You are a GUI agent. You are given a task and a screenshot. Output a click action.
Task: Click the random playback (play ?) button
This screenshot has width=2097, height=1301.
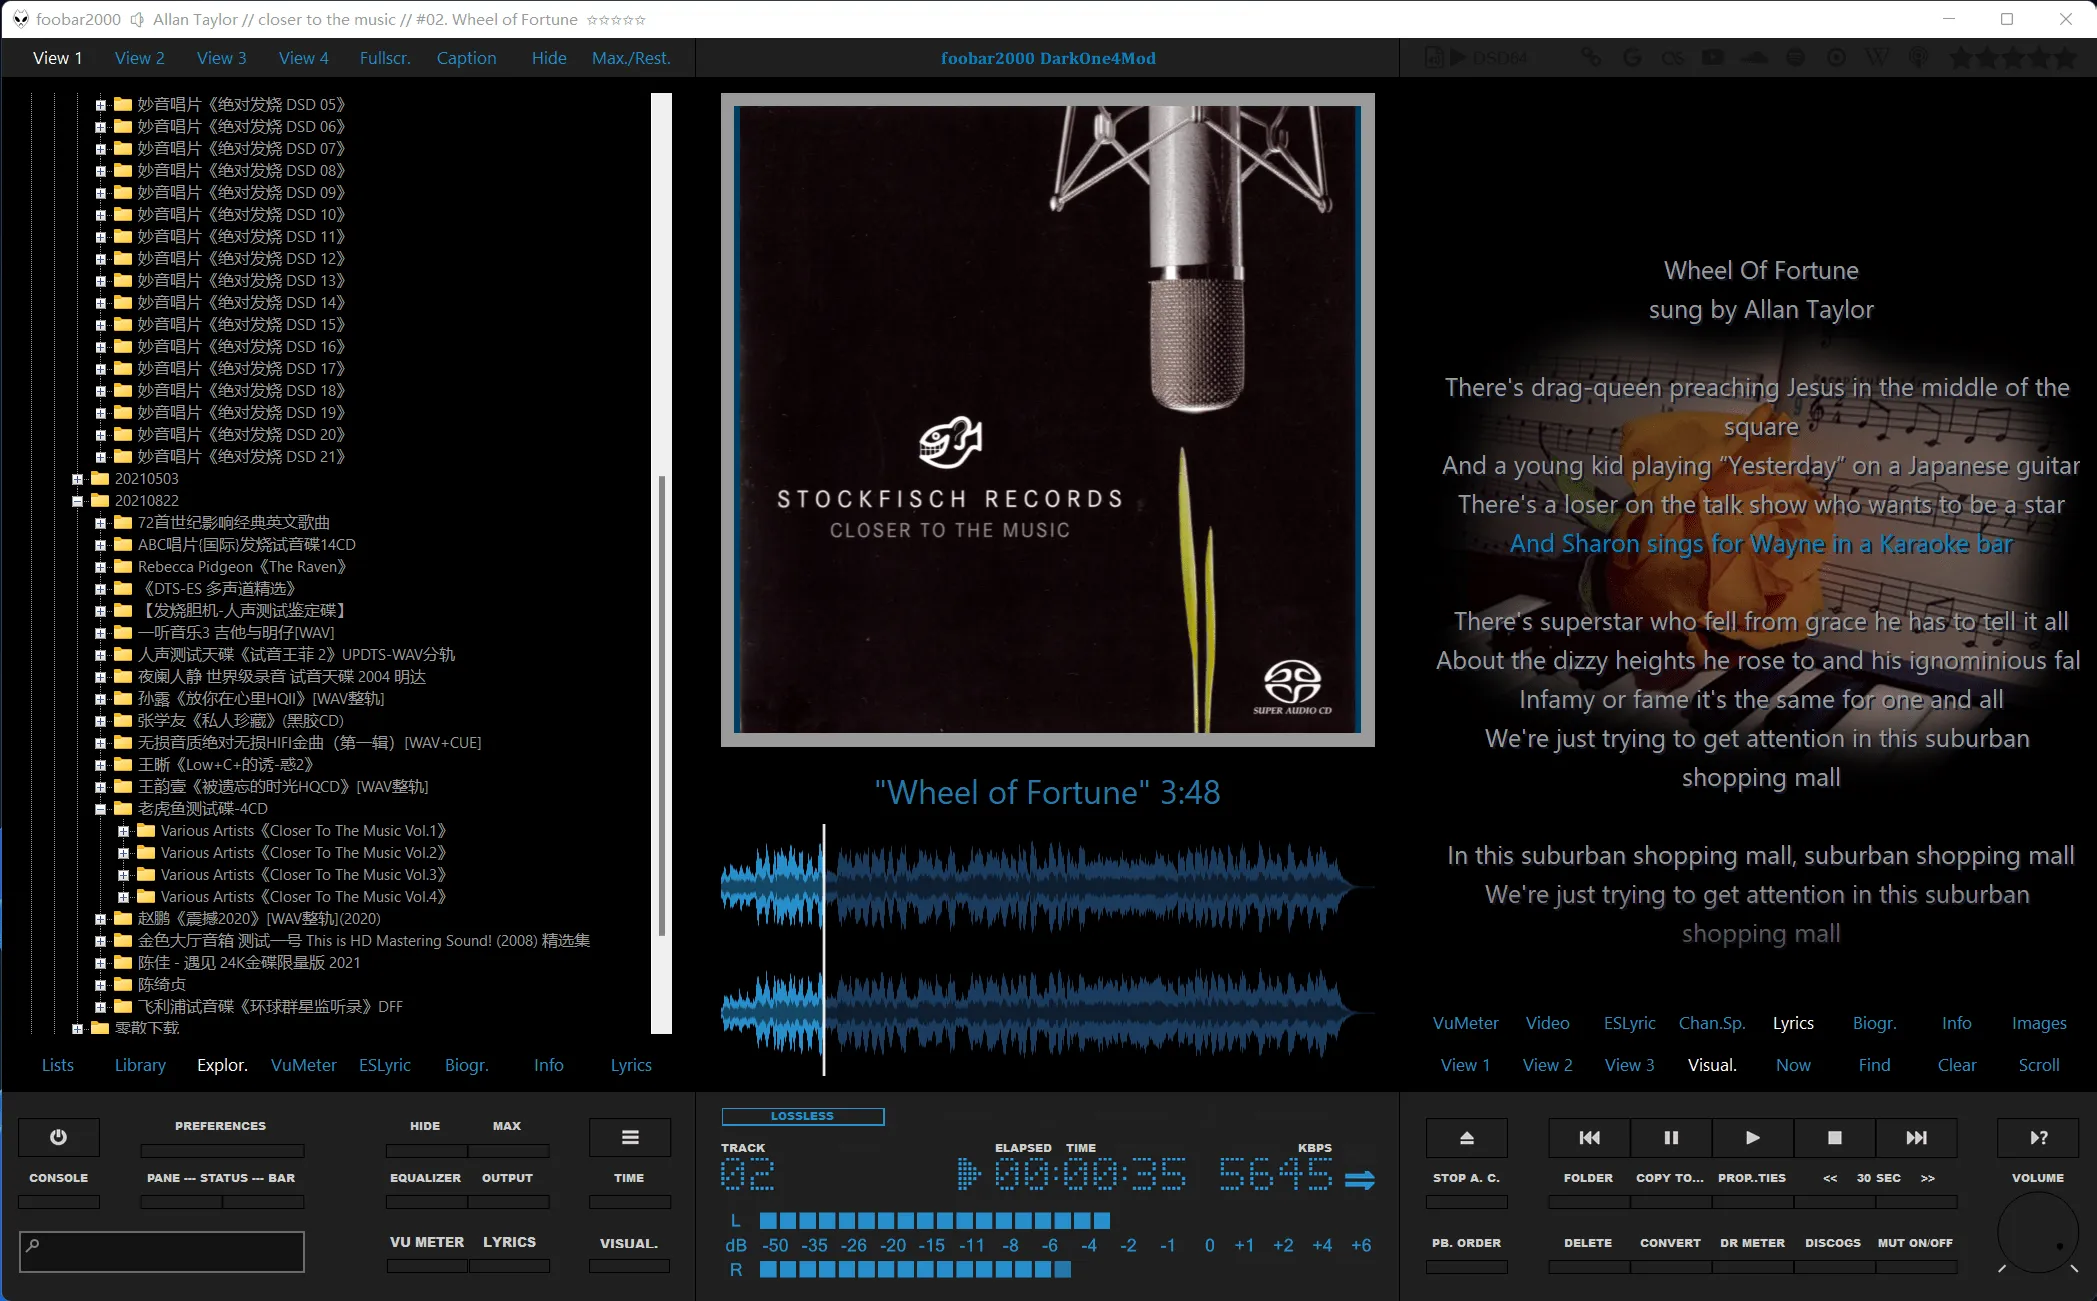click(x=2039, y=1137)
